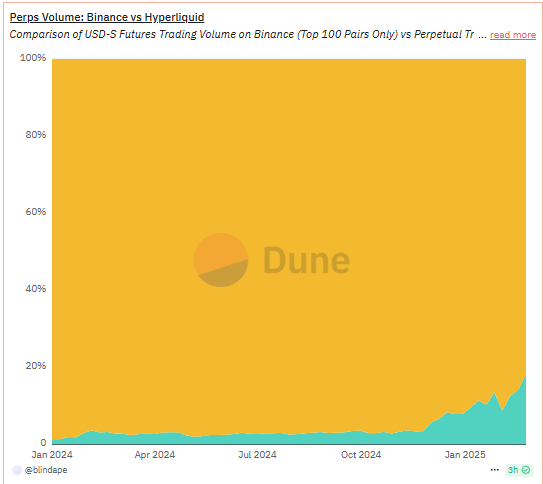Click the 0 y-axis label

tap(43, 442)
